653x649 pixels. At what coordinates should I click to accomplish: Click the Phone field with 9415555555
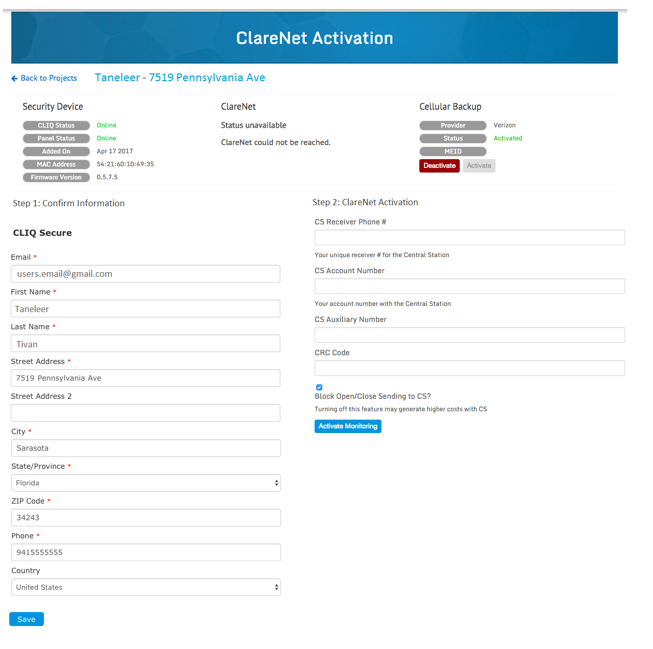tap(146, 552)
